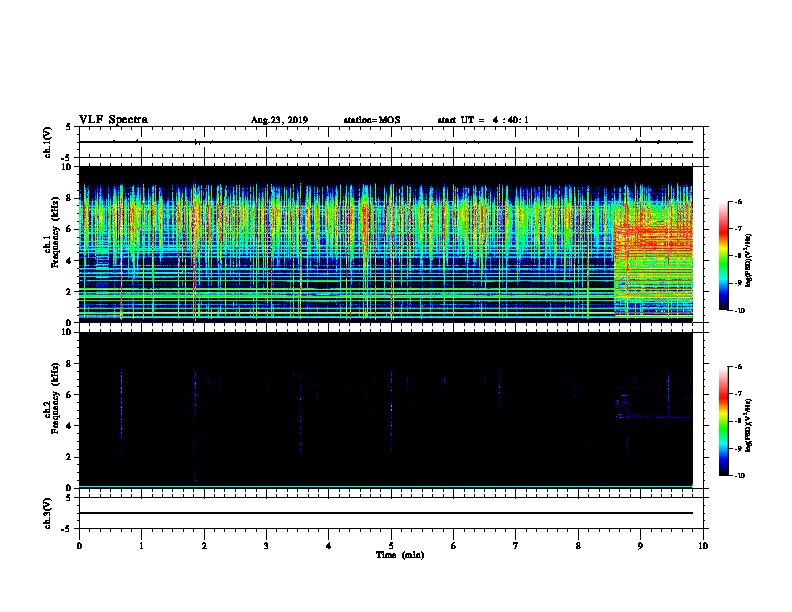
Task: Click the 6 kHz tick on ch.2 frequency axis
Action: [69, 395]
